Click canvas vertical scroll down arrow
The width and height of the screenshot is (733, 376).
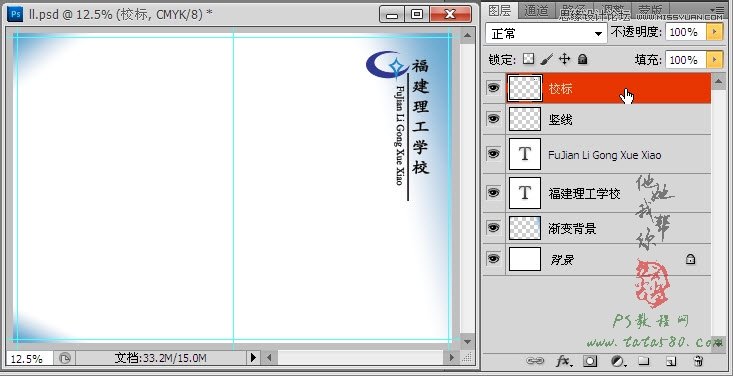click(467, 342)
